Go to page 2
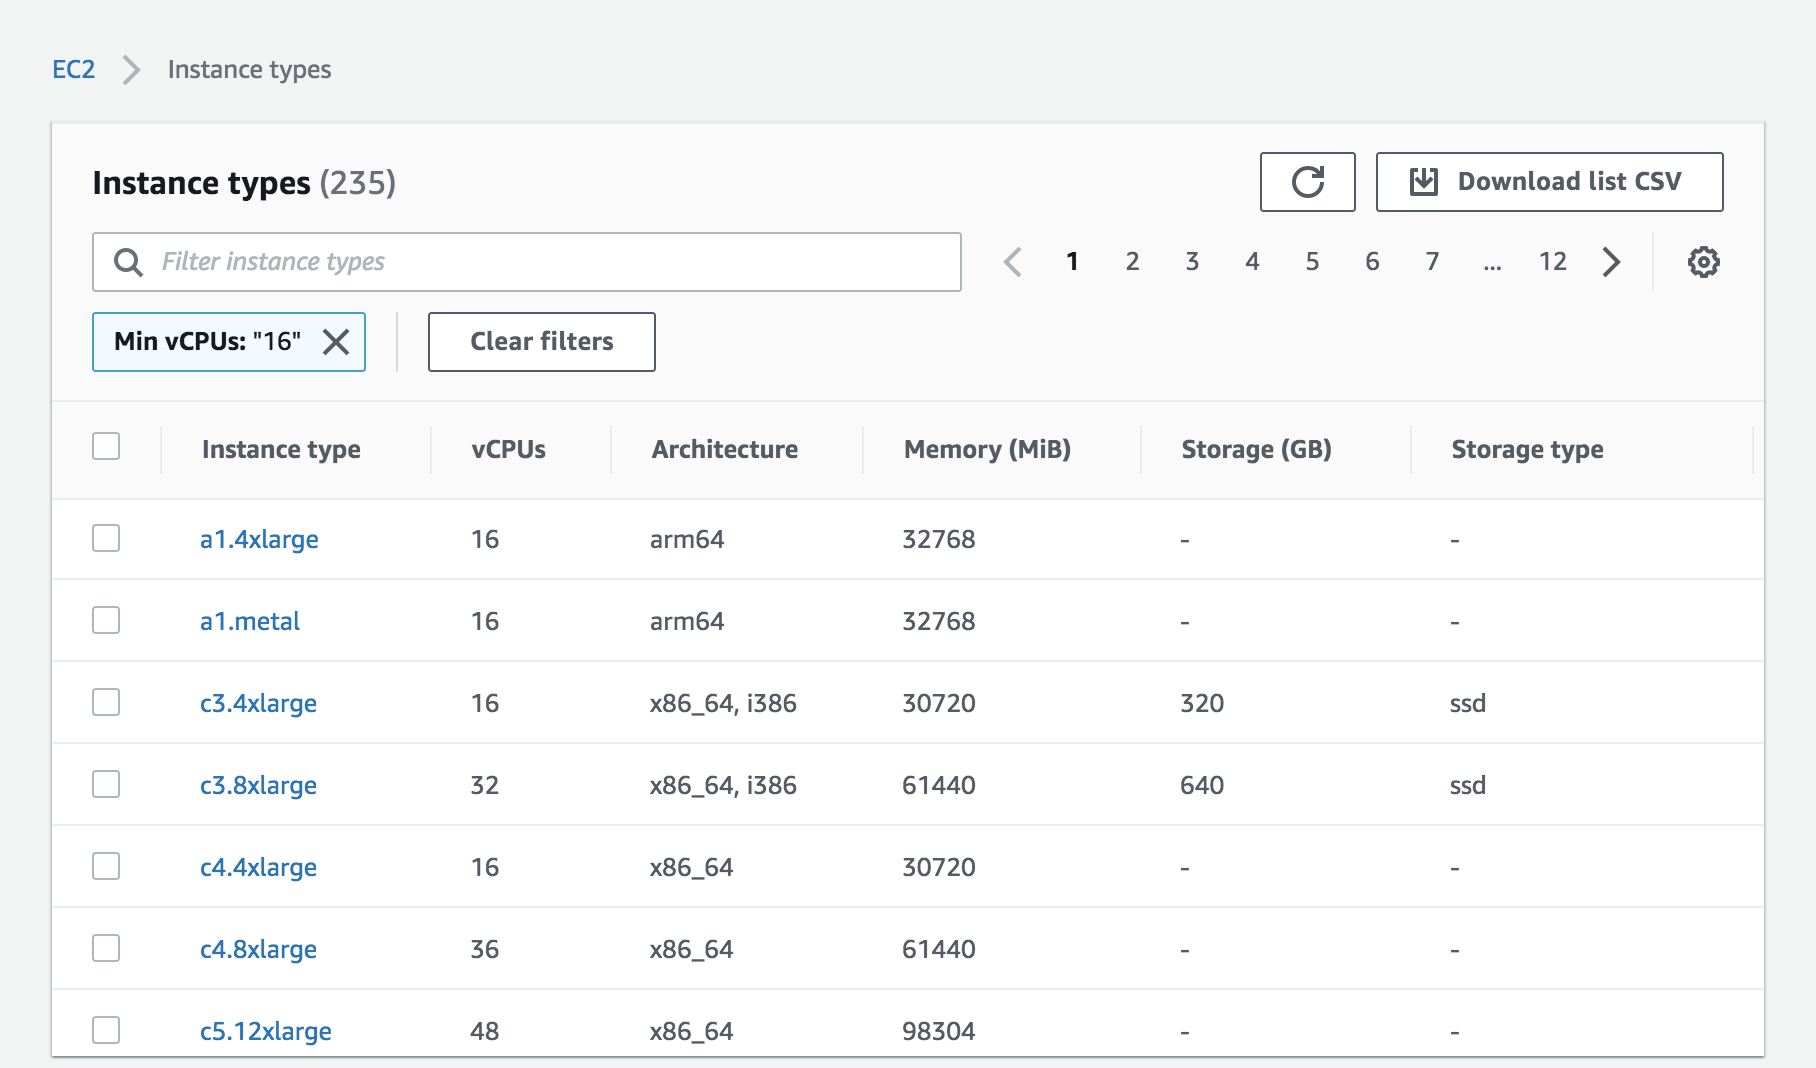The image size is (1816, 1068). click(x=1132, y=262)
